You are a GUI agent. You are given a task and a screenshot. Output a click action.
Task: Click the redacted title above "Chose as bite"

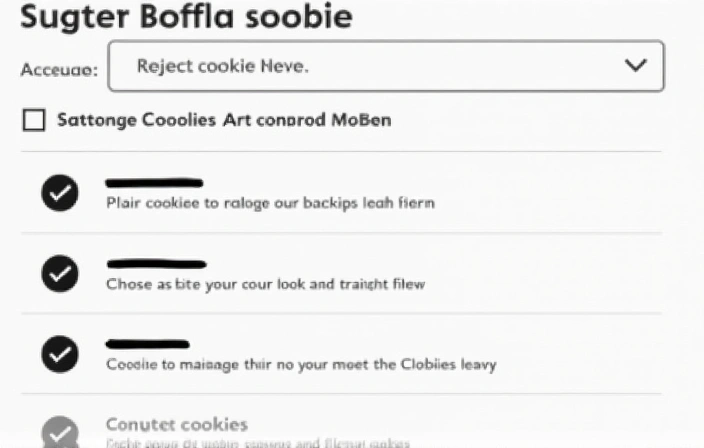click(156, 264)
